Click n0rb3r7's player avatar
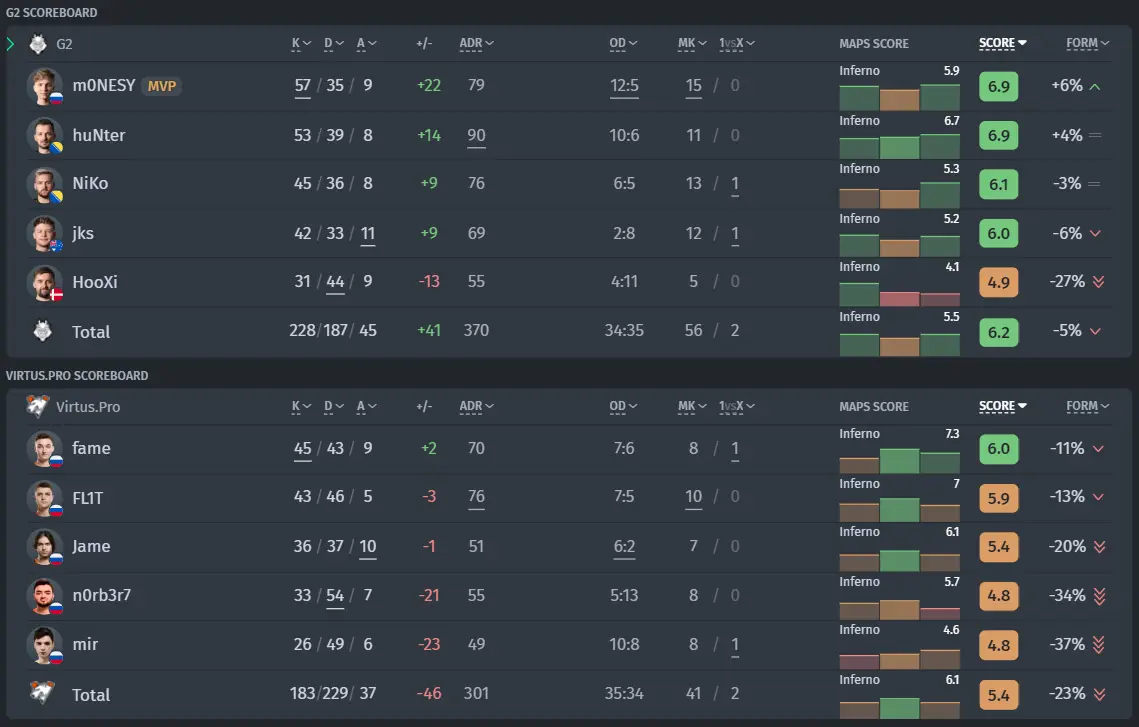Screen dimensions: 1139x727 coord(44,596)
